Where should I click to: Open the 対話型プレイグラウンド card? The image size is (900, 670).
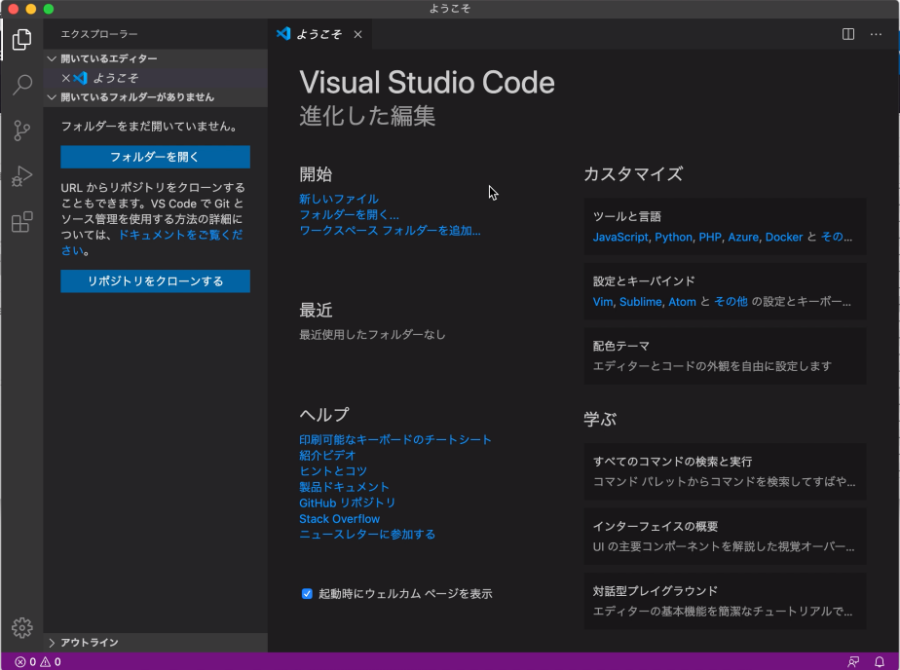[x=725, y=601]
